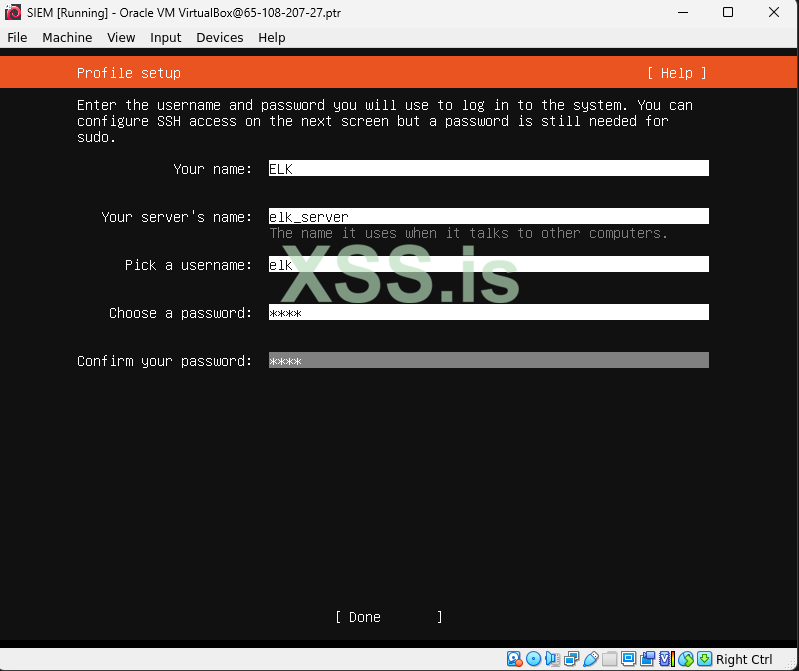This screenshot has height=671, width=799.
Task: Click the 'Your name:' label
Action: point(212,169)
